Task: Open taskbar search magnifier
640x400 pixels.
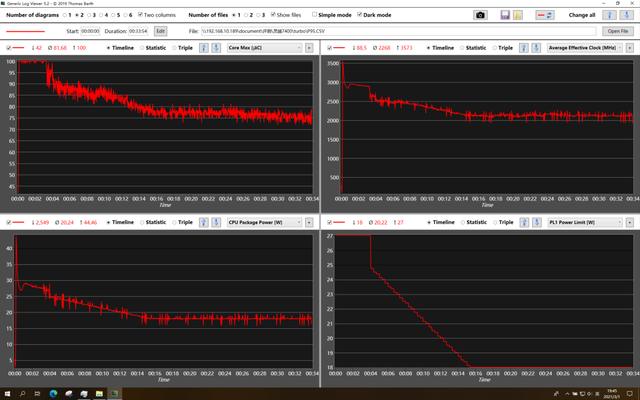Action: point(22,394)
